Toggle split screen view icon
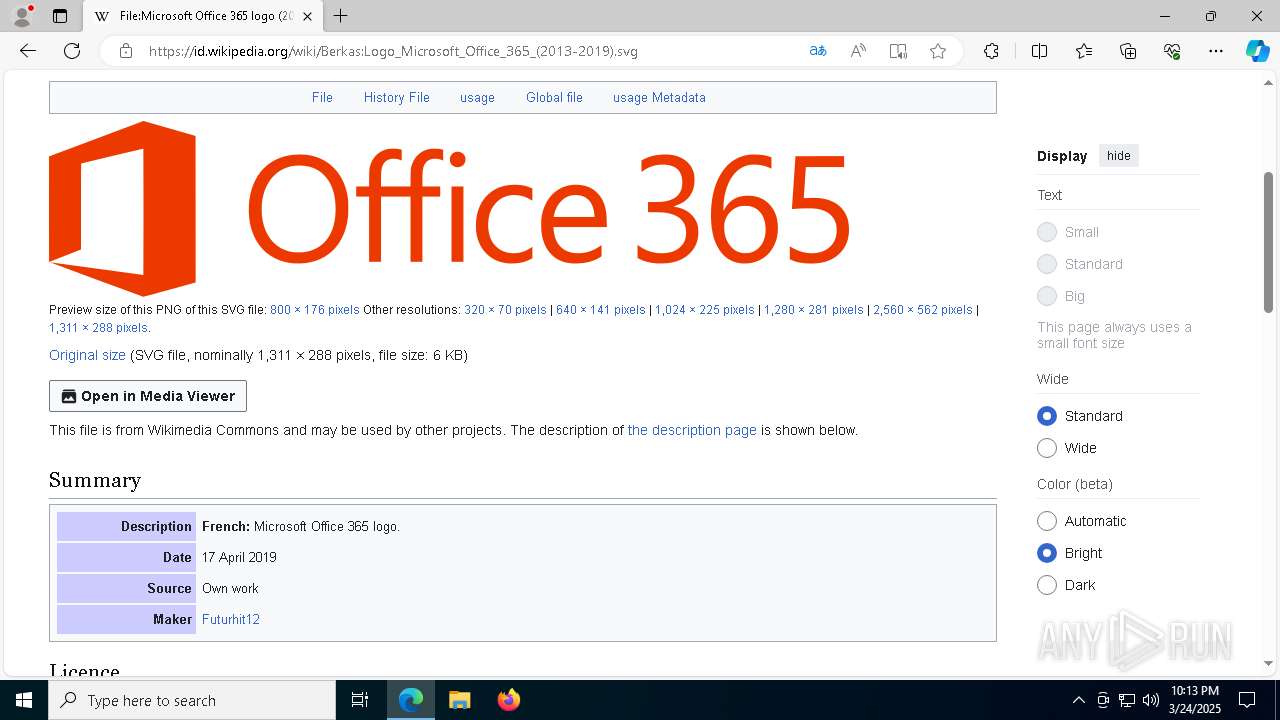Viewport: 1280px width, 720px height. tap(1039, 51)
